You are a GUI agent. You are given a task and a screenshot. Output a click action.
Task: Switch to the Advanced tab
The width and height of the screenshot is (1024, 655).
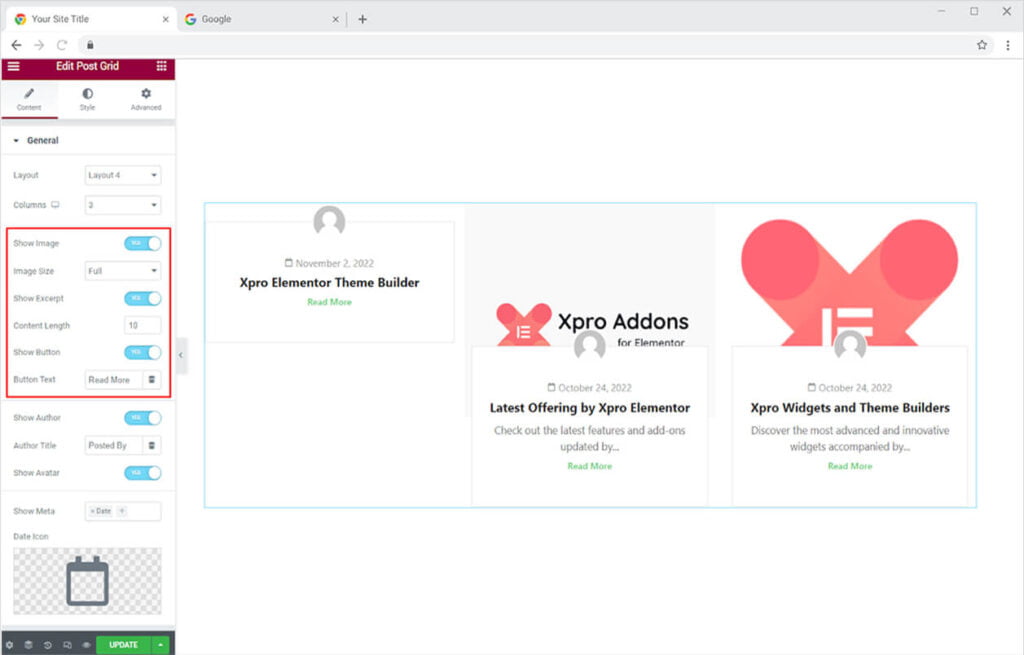146,99
